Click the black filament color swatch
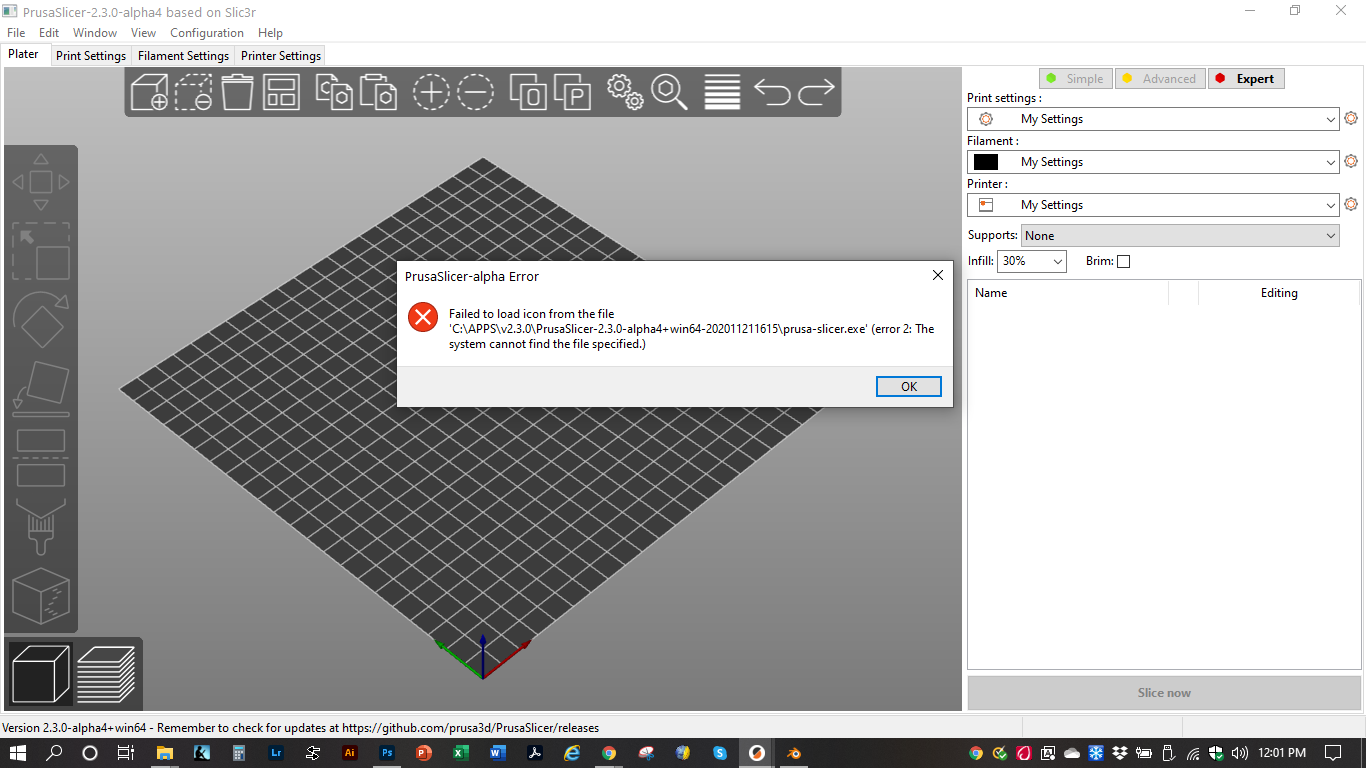The image size is (1366, 768). coord(986,161)
